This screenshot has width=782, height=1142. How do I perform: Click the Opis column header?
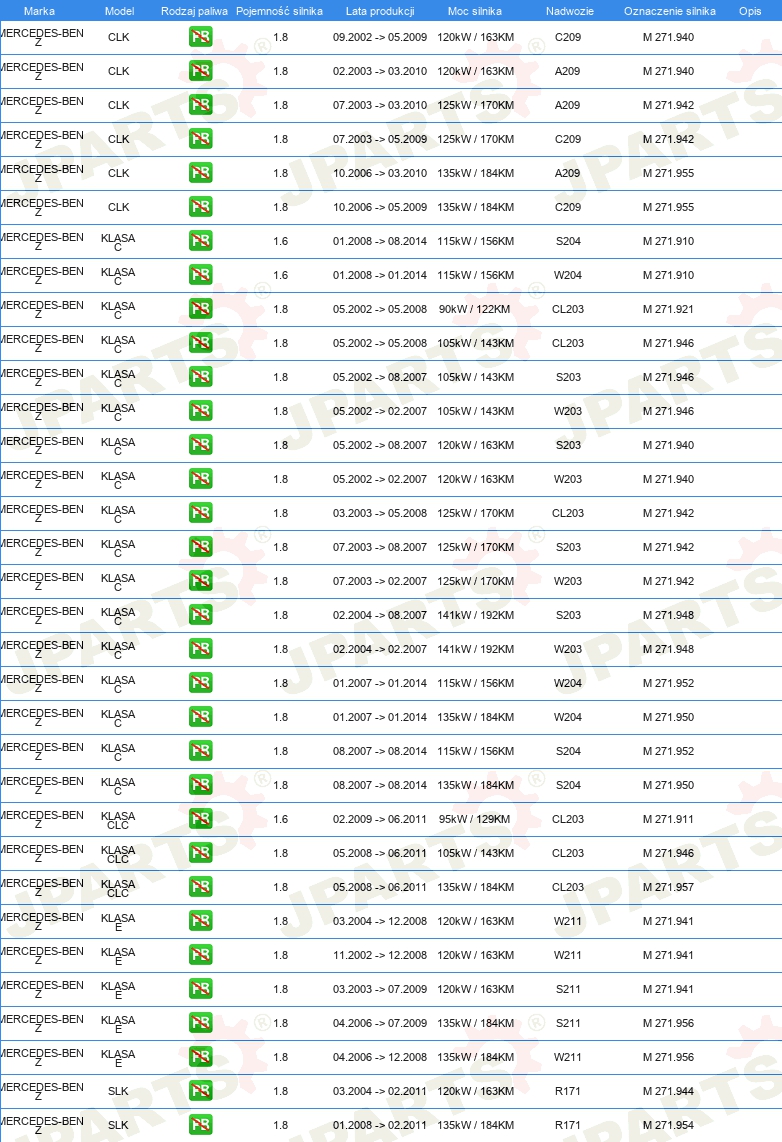click(750, 11)
